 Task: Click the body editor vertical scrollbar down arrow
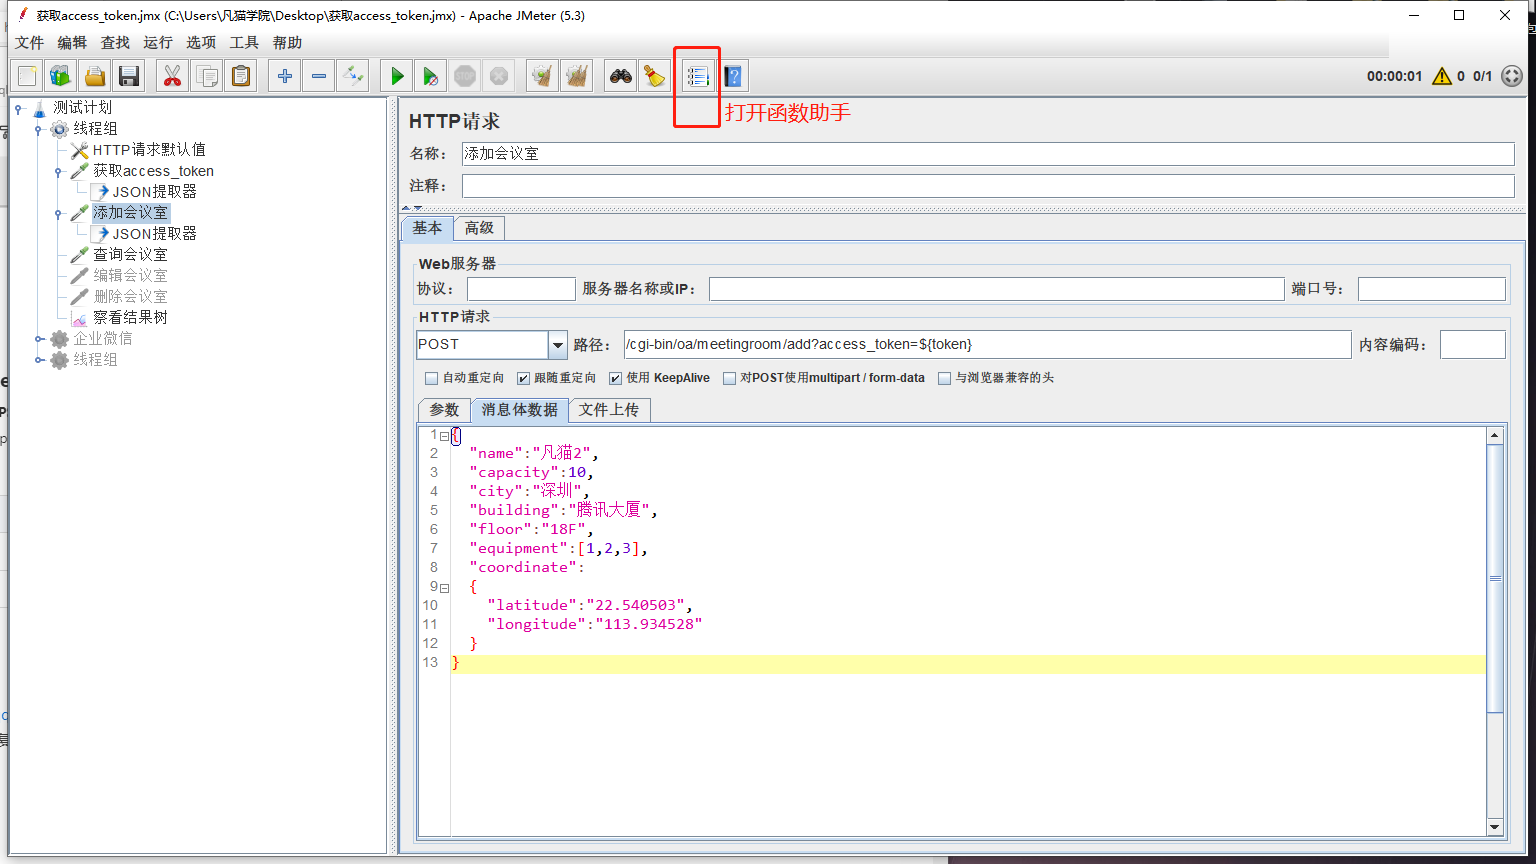coord(1495,827)
